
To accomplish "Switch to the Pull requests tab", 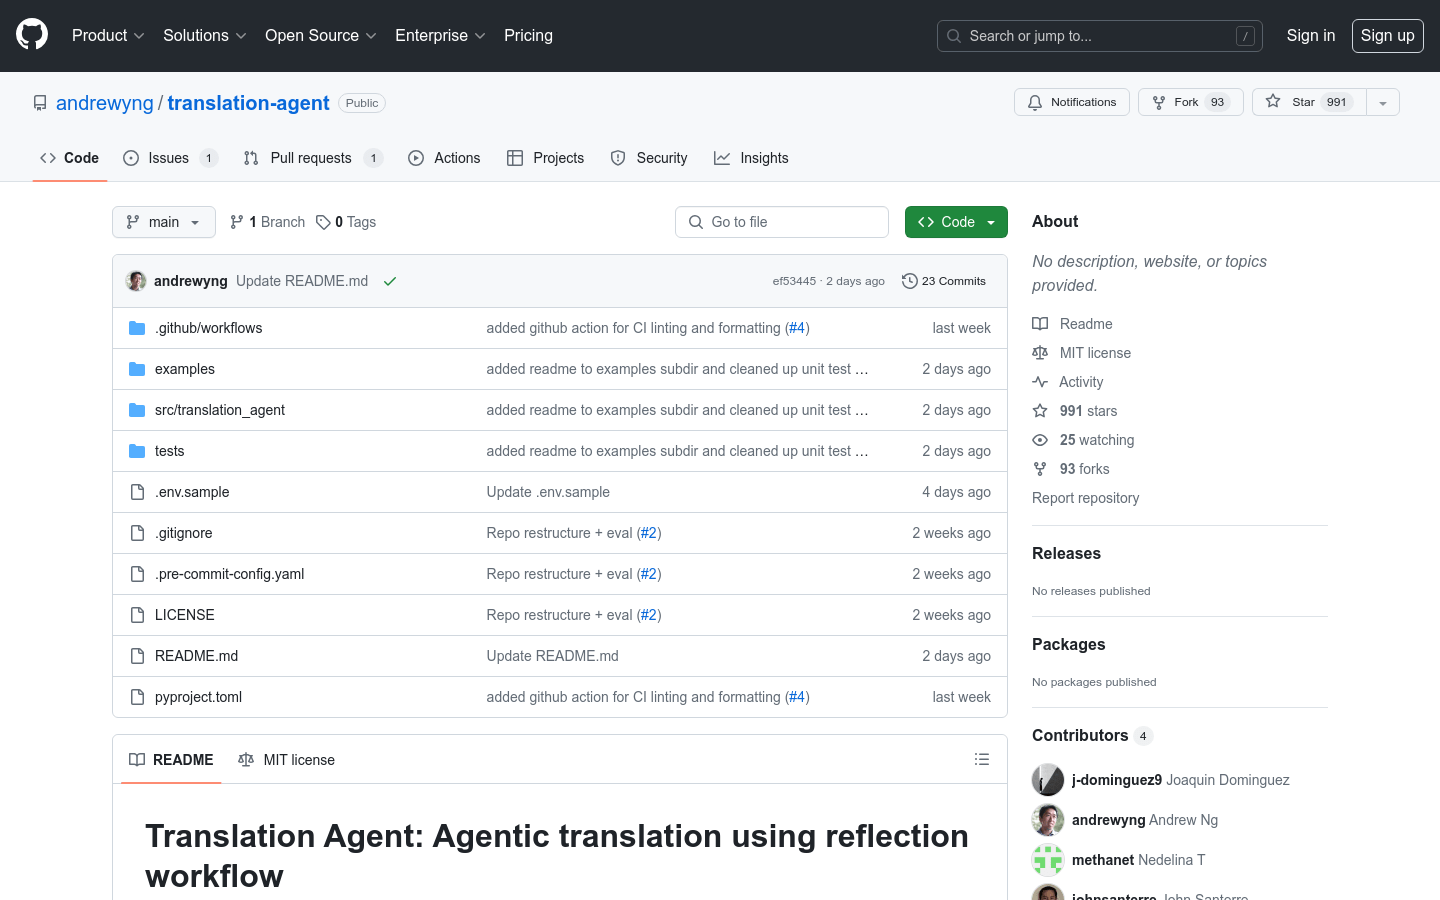I will 311,158.
